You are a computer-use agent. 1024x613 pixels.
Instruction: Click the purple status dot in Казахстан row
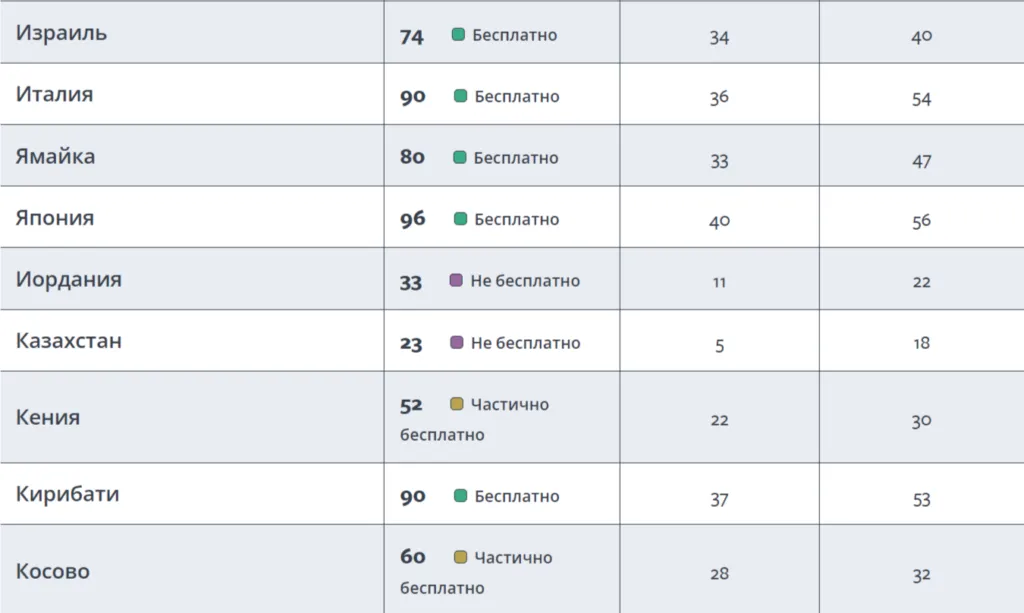457,343
